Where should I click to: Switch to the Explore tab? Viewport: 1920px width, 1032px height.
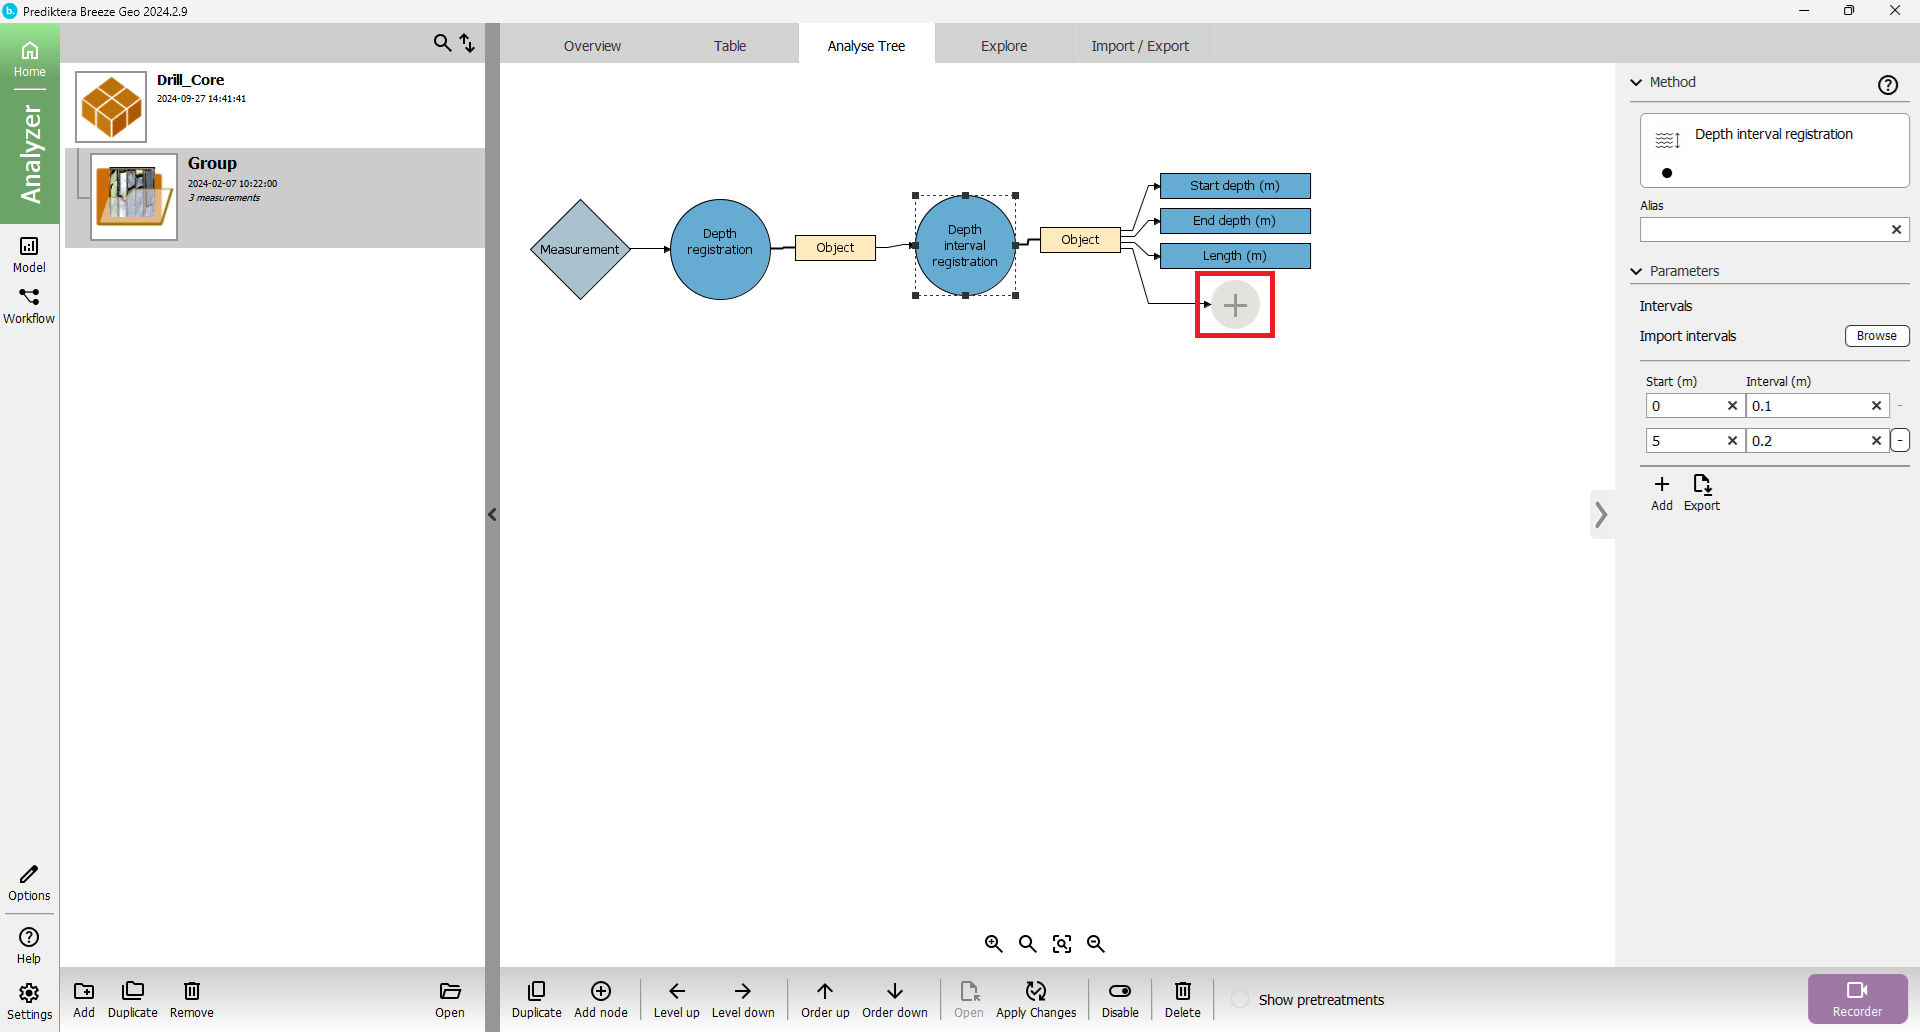pos(1004,46)
